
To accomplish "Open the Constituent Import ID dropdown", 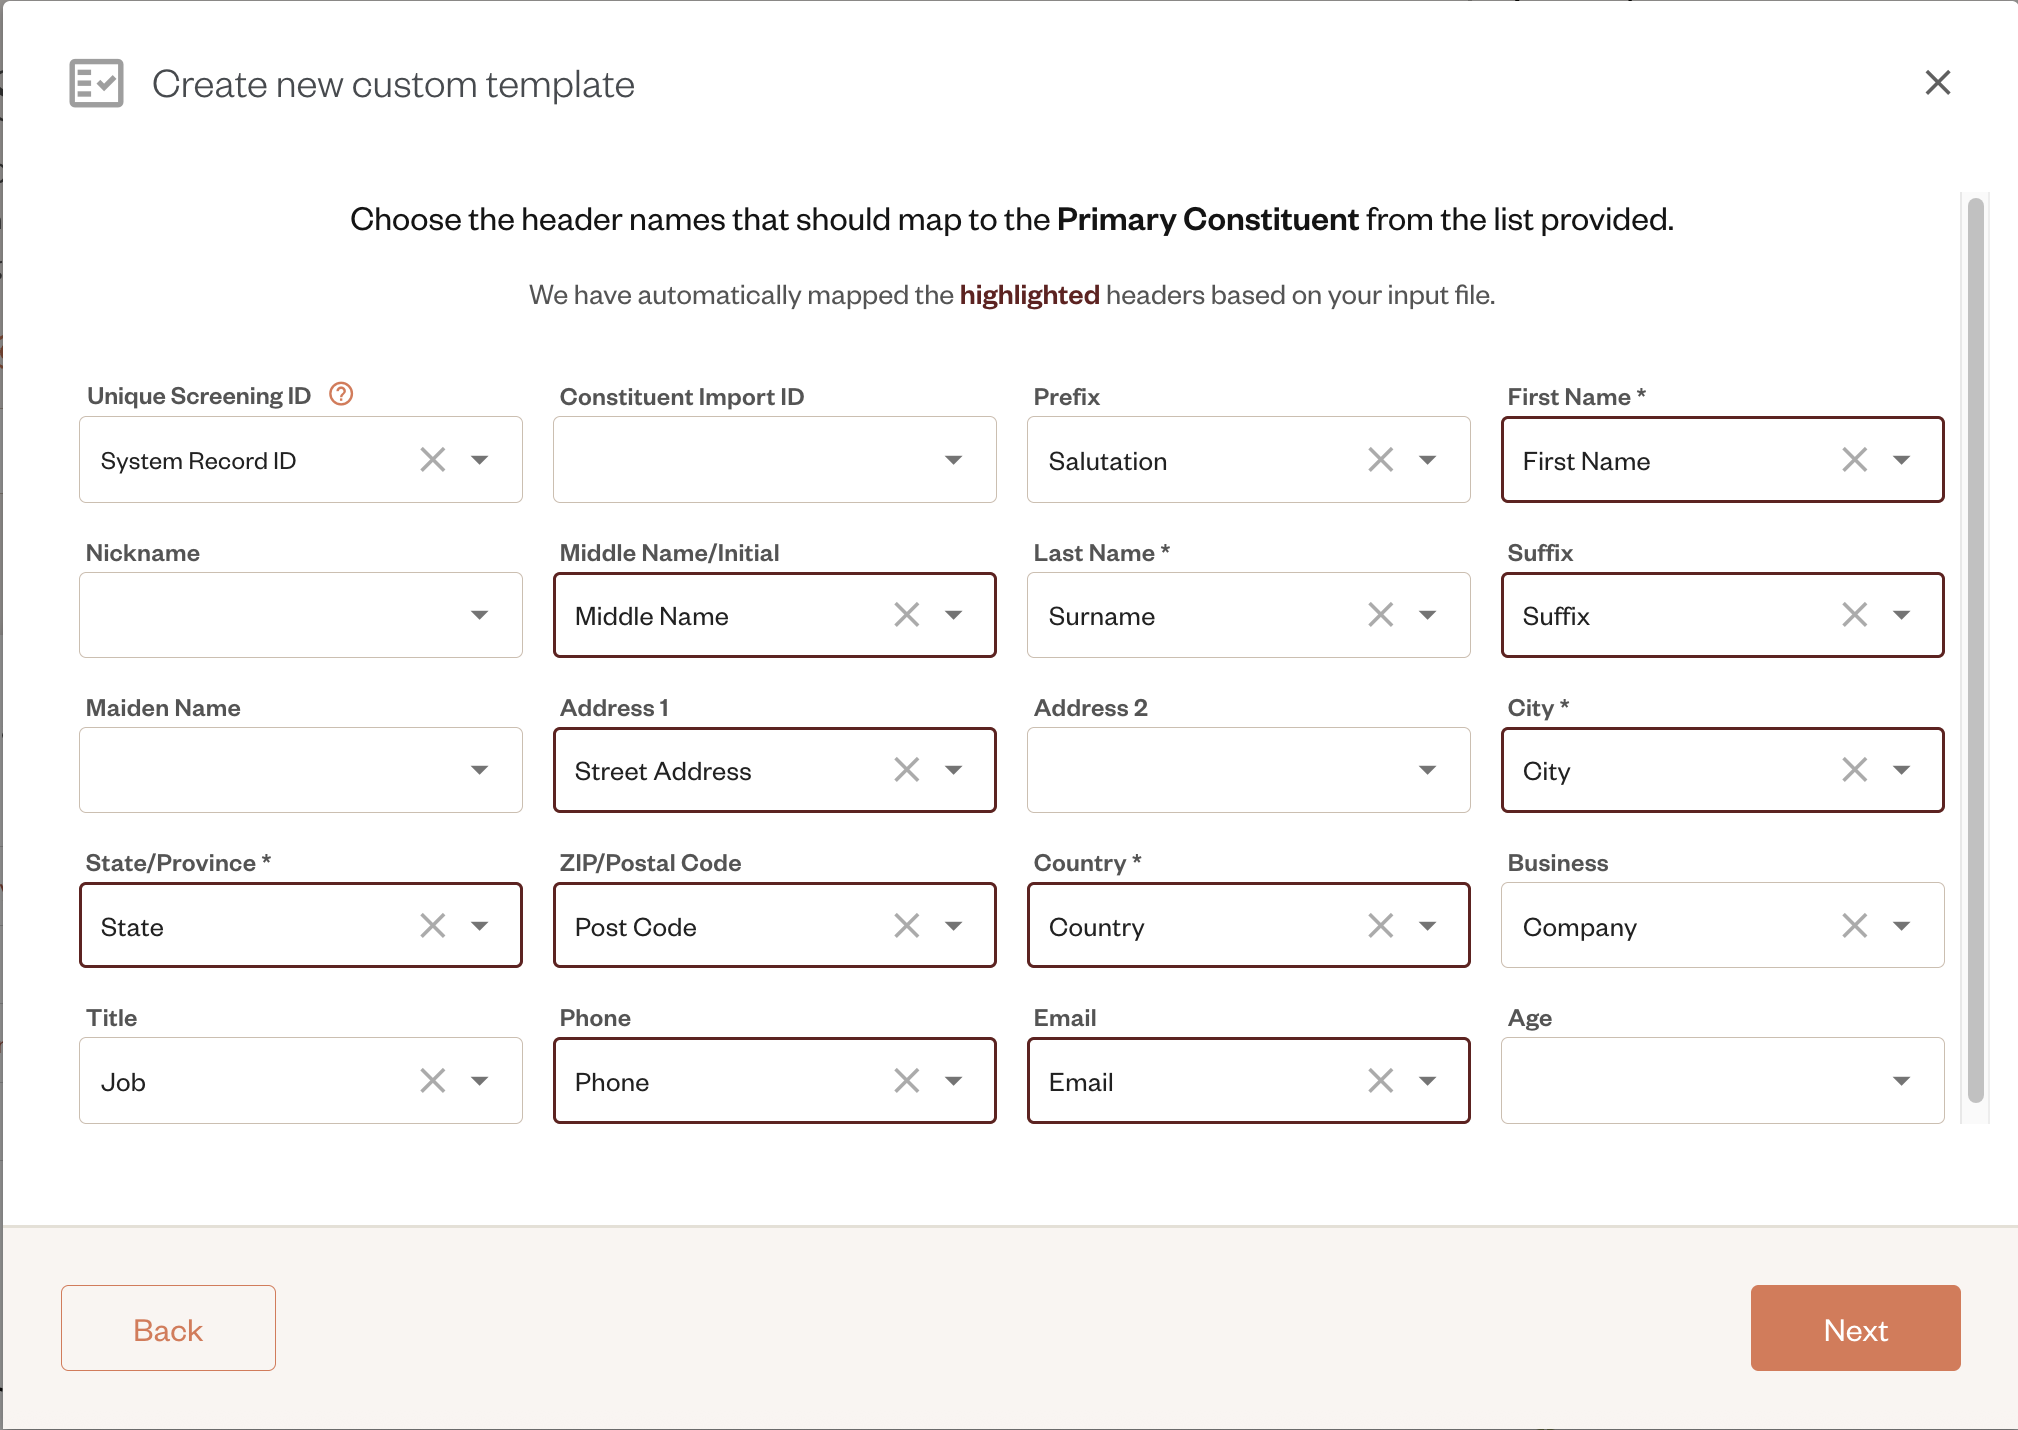I will point(775,460).
